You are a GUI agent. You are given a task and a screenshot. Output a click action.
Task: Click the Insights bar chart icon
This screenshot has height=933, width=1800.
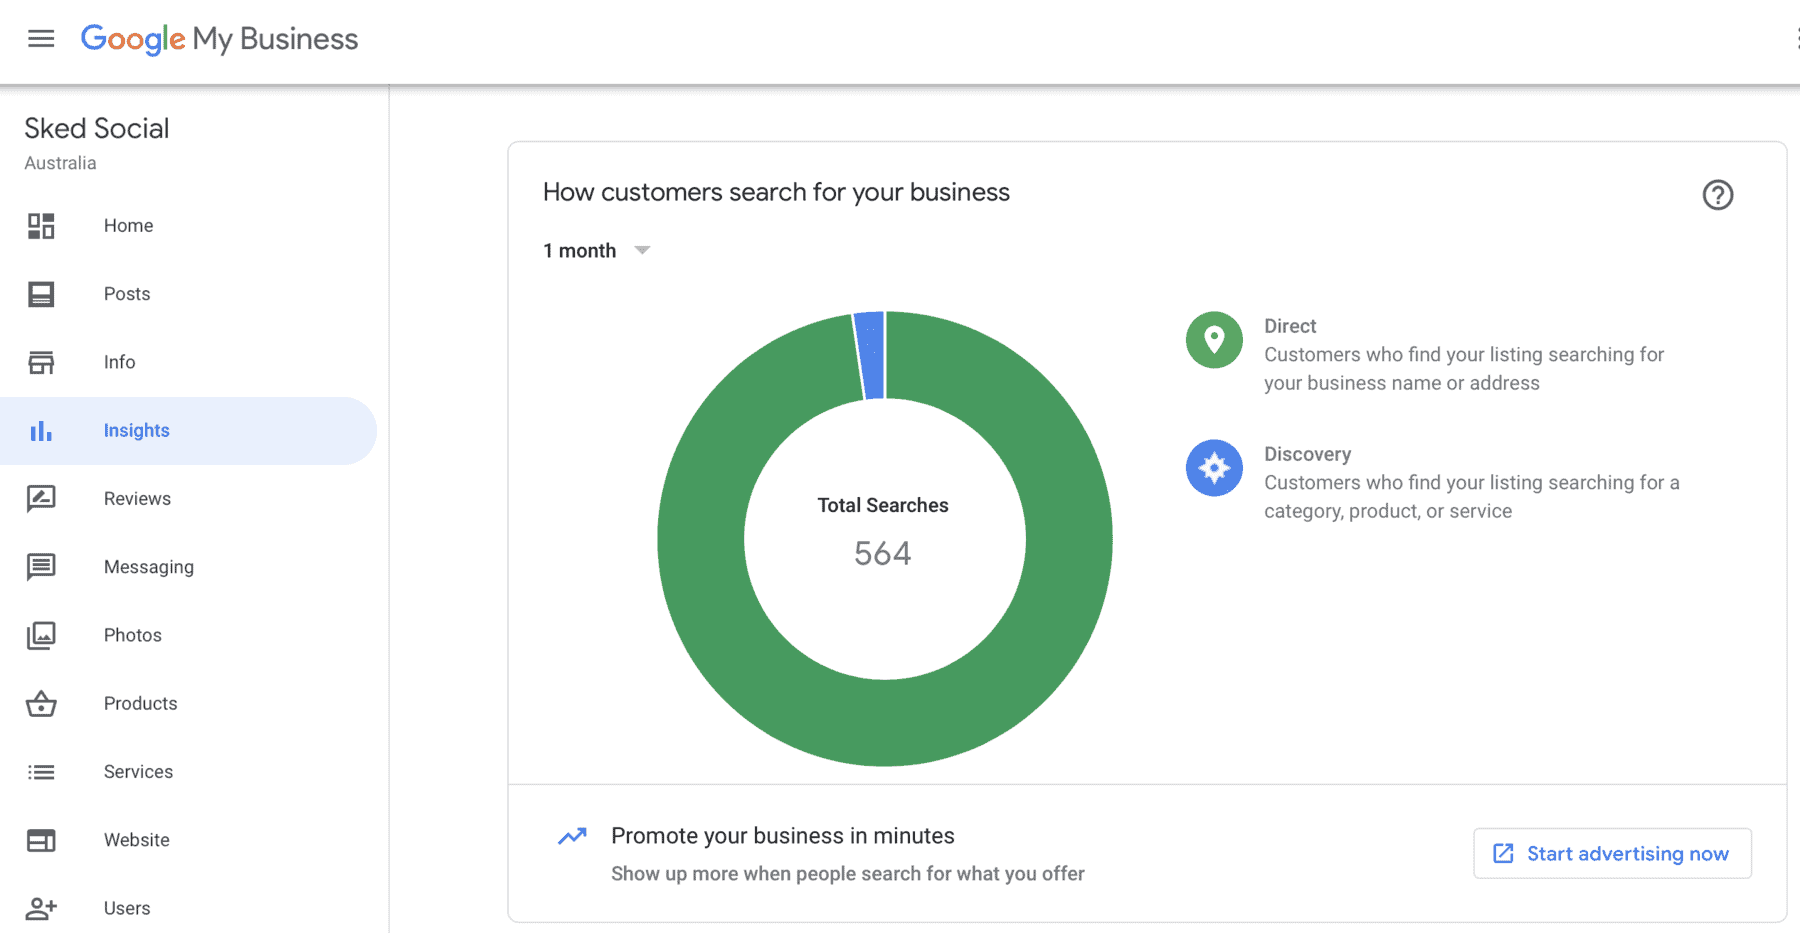41,431
